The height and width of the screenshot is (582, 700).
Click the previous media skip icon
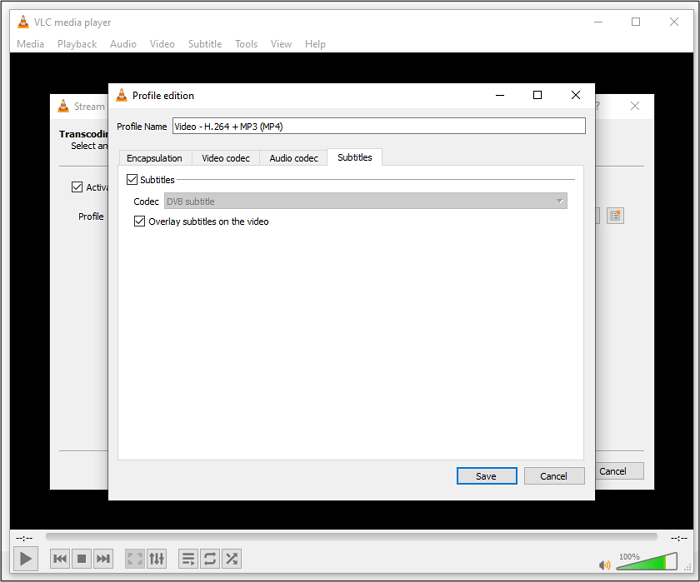coord(60,559)
